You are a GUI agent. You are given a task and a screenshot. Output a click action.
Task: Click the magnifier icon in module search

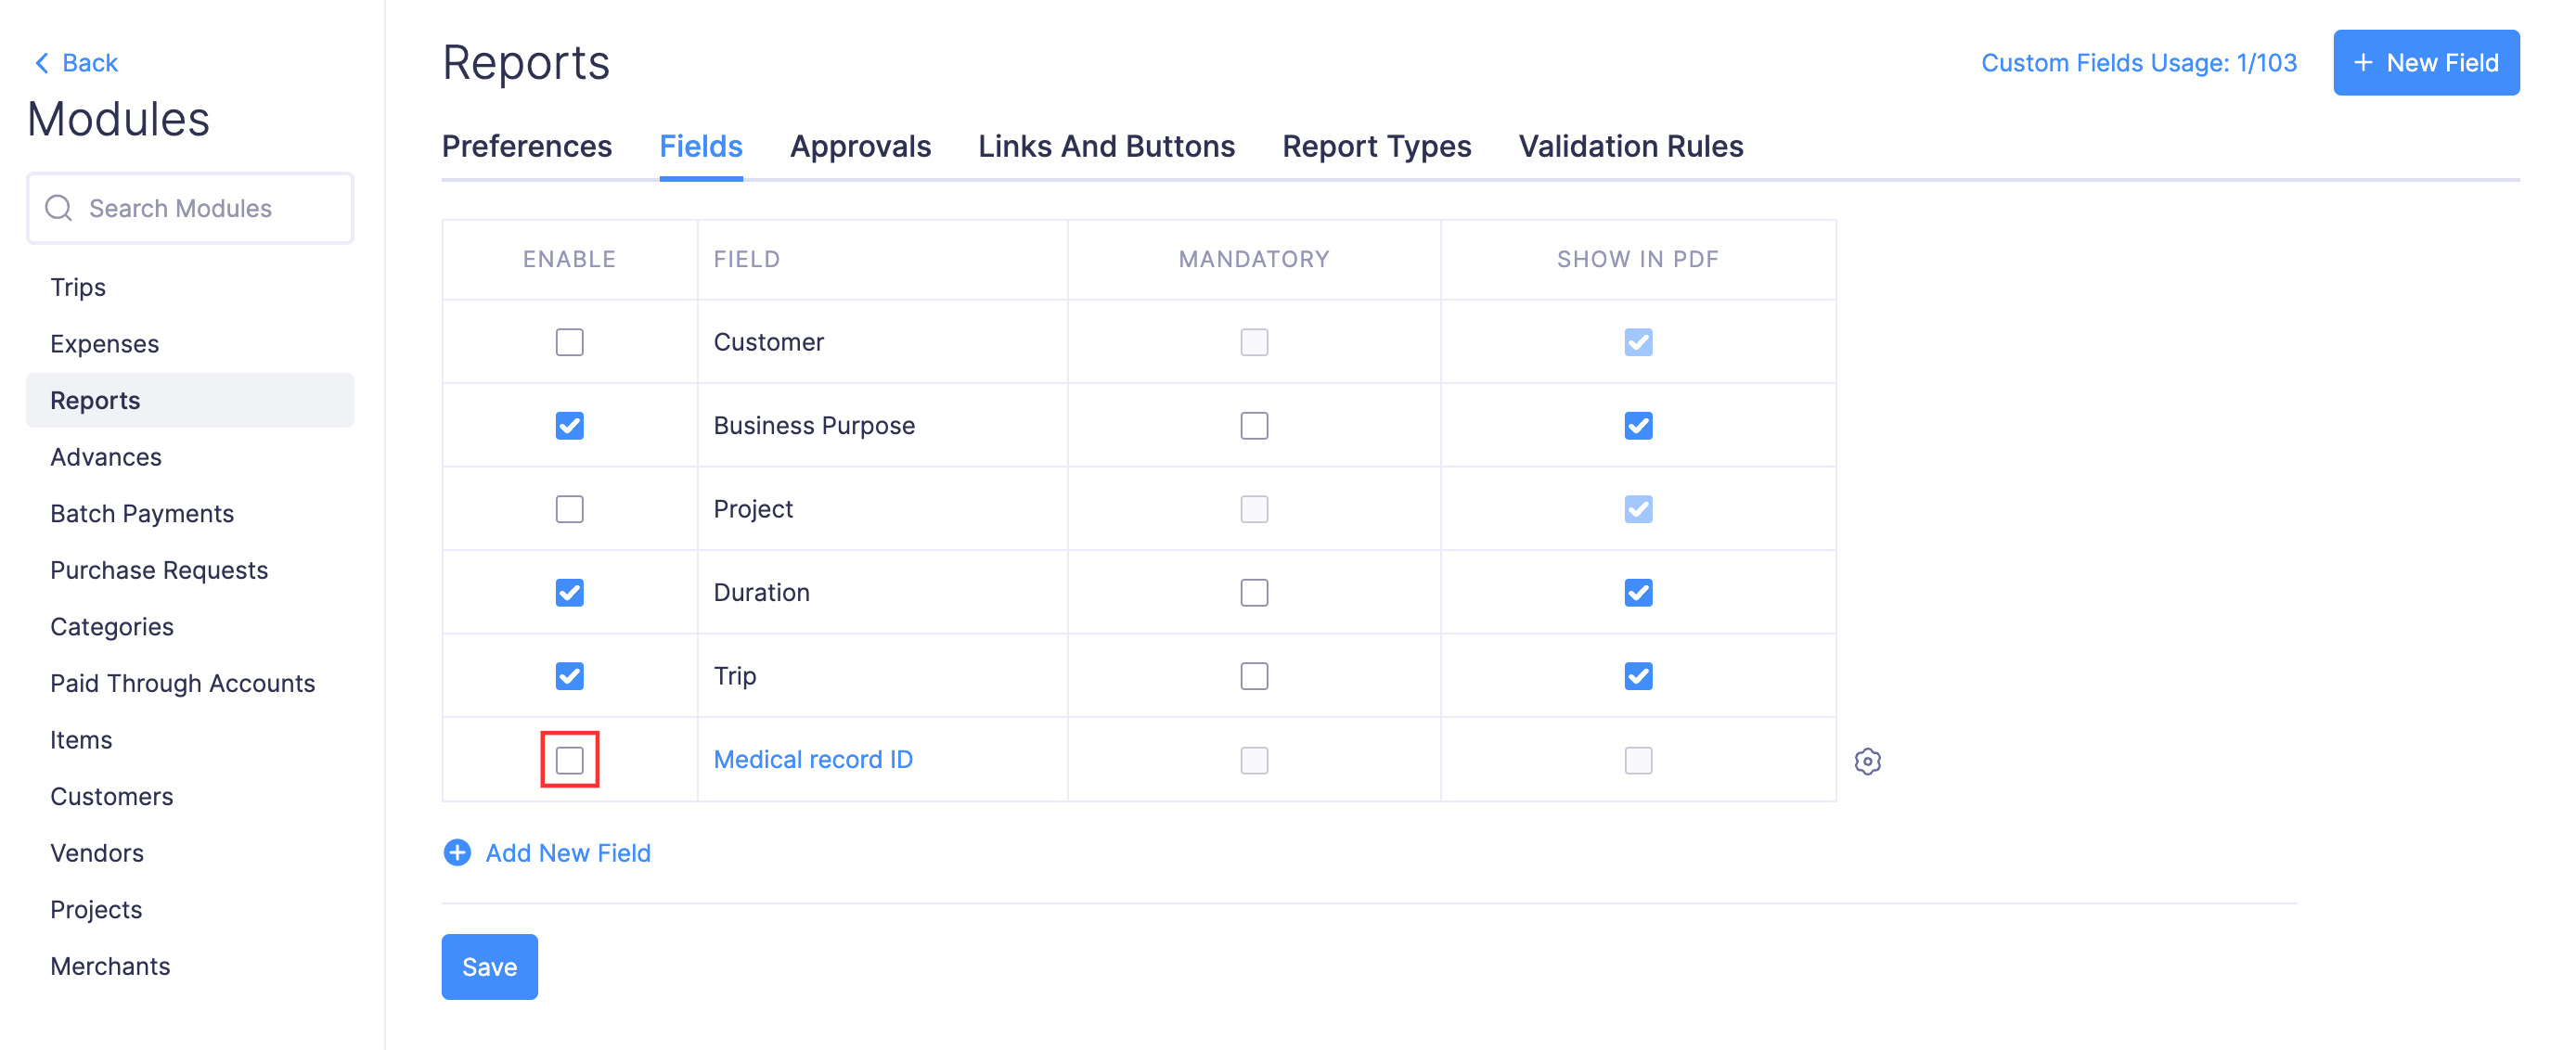59,208
